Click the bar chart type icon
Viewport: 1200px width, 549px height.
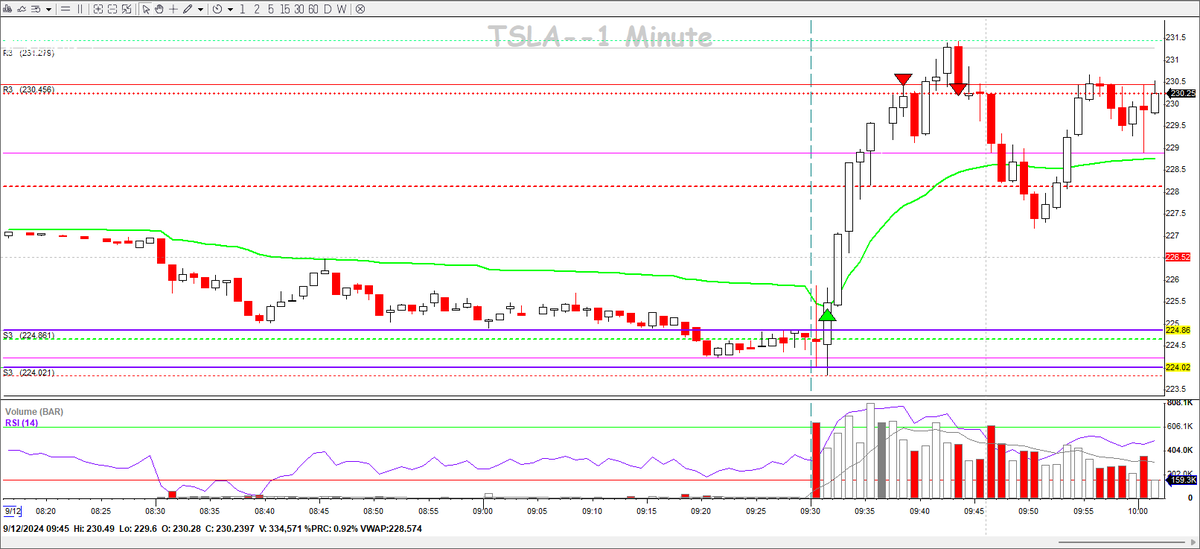(x=8, y=9)
